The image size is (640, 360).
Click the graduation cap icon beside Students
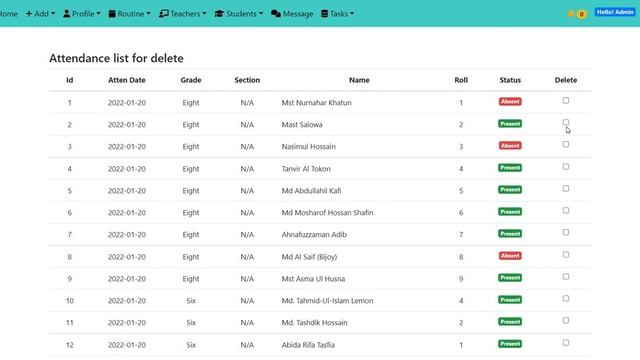tap(219, 13)
